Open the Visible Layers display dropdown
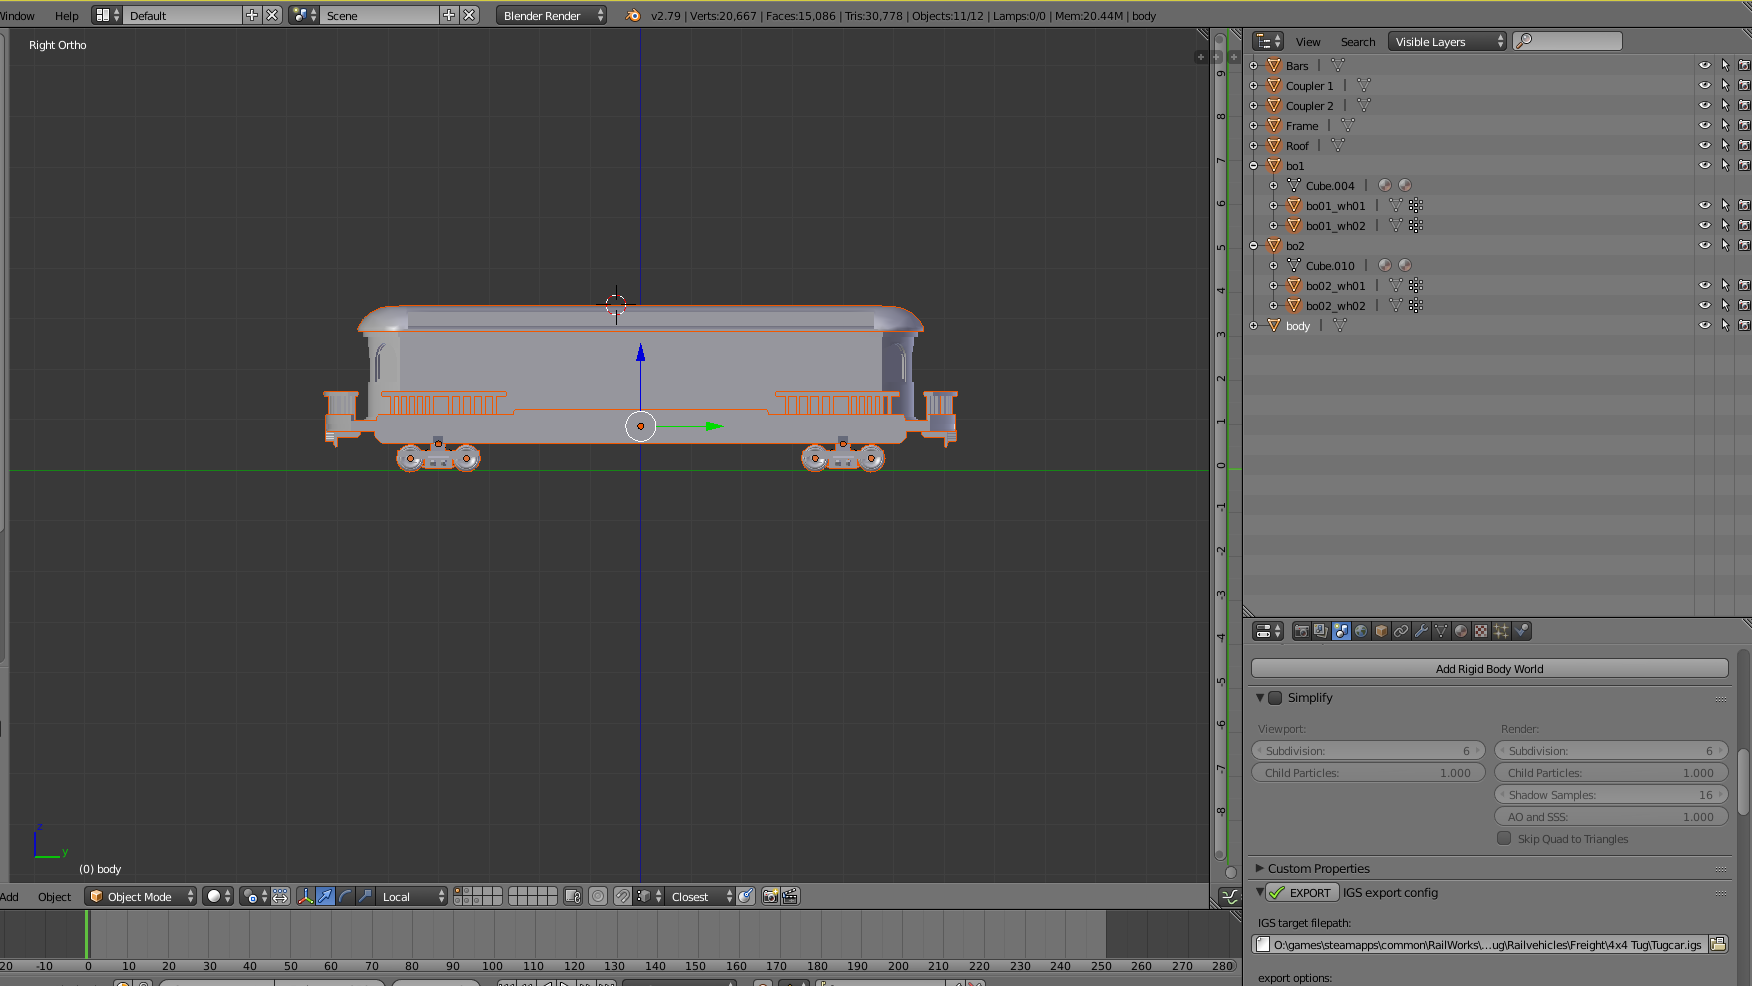 [x=1447, y=41]
